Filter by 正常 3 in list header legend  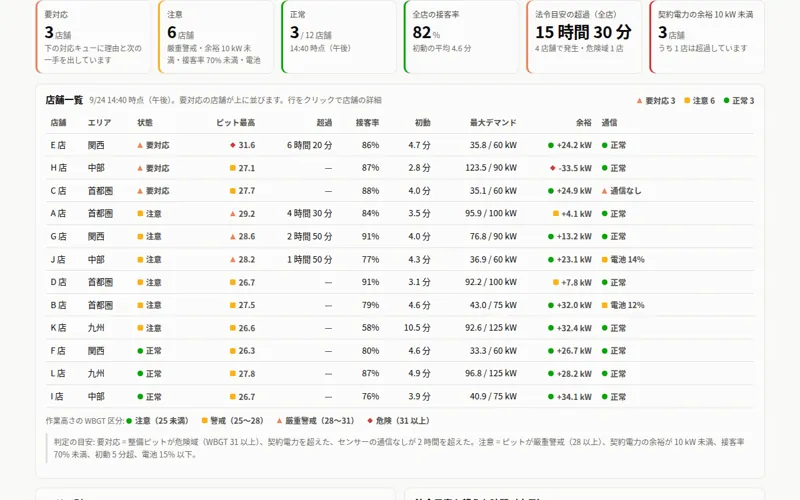click(x=739, y=101)
